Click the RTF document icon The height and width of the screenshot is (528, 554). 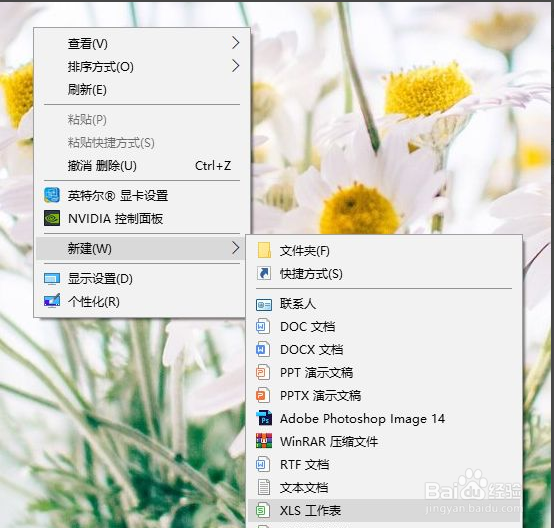click(263, 464)
